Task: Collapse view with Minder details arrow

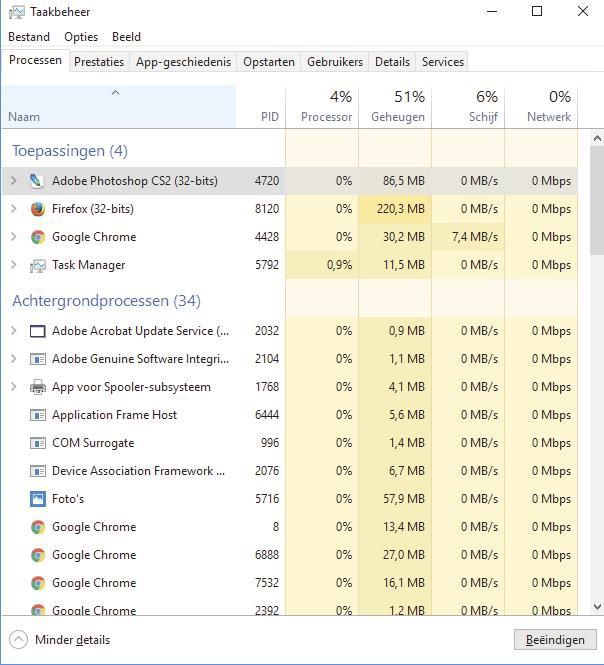Action: coord(18,640)
